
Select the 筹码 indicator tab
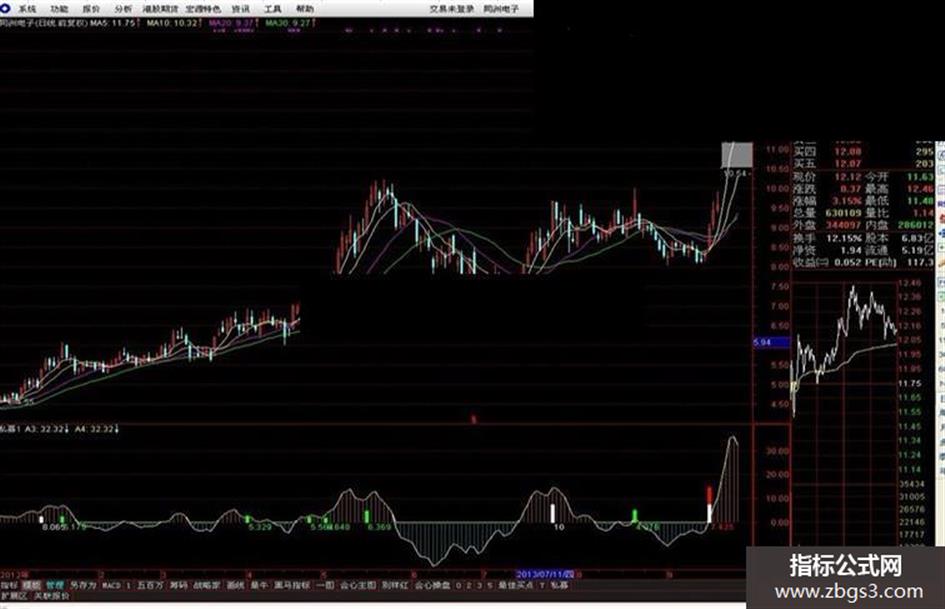(x=178, y=585)
